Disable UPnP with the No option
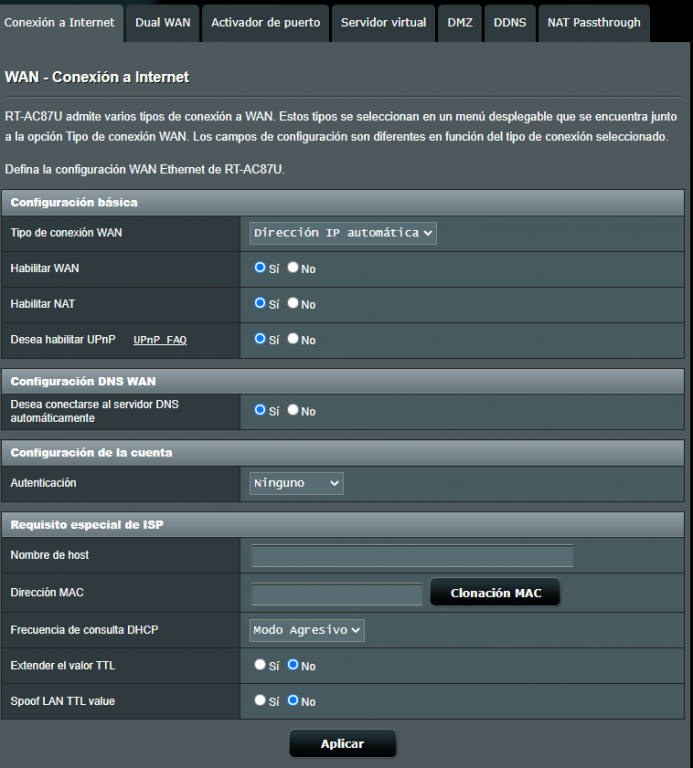The height and width of the screenshot is (768, 693). click(293, 339)
